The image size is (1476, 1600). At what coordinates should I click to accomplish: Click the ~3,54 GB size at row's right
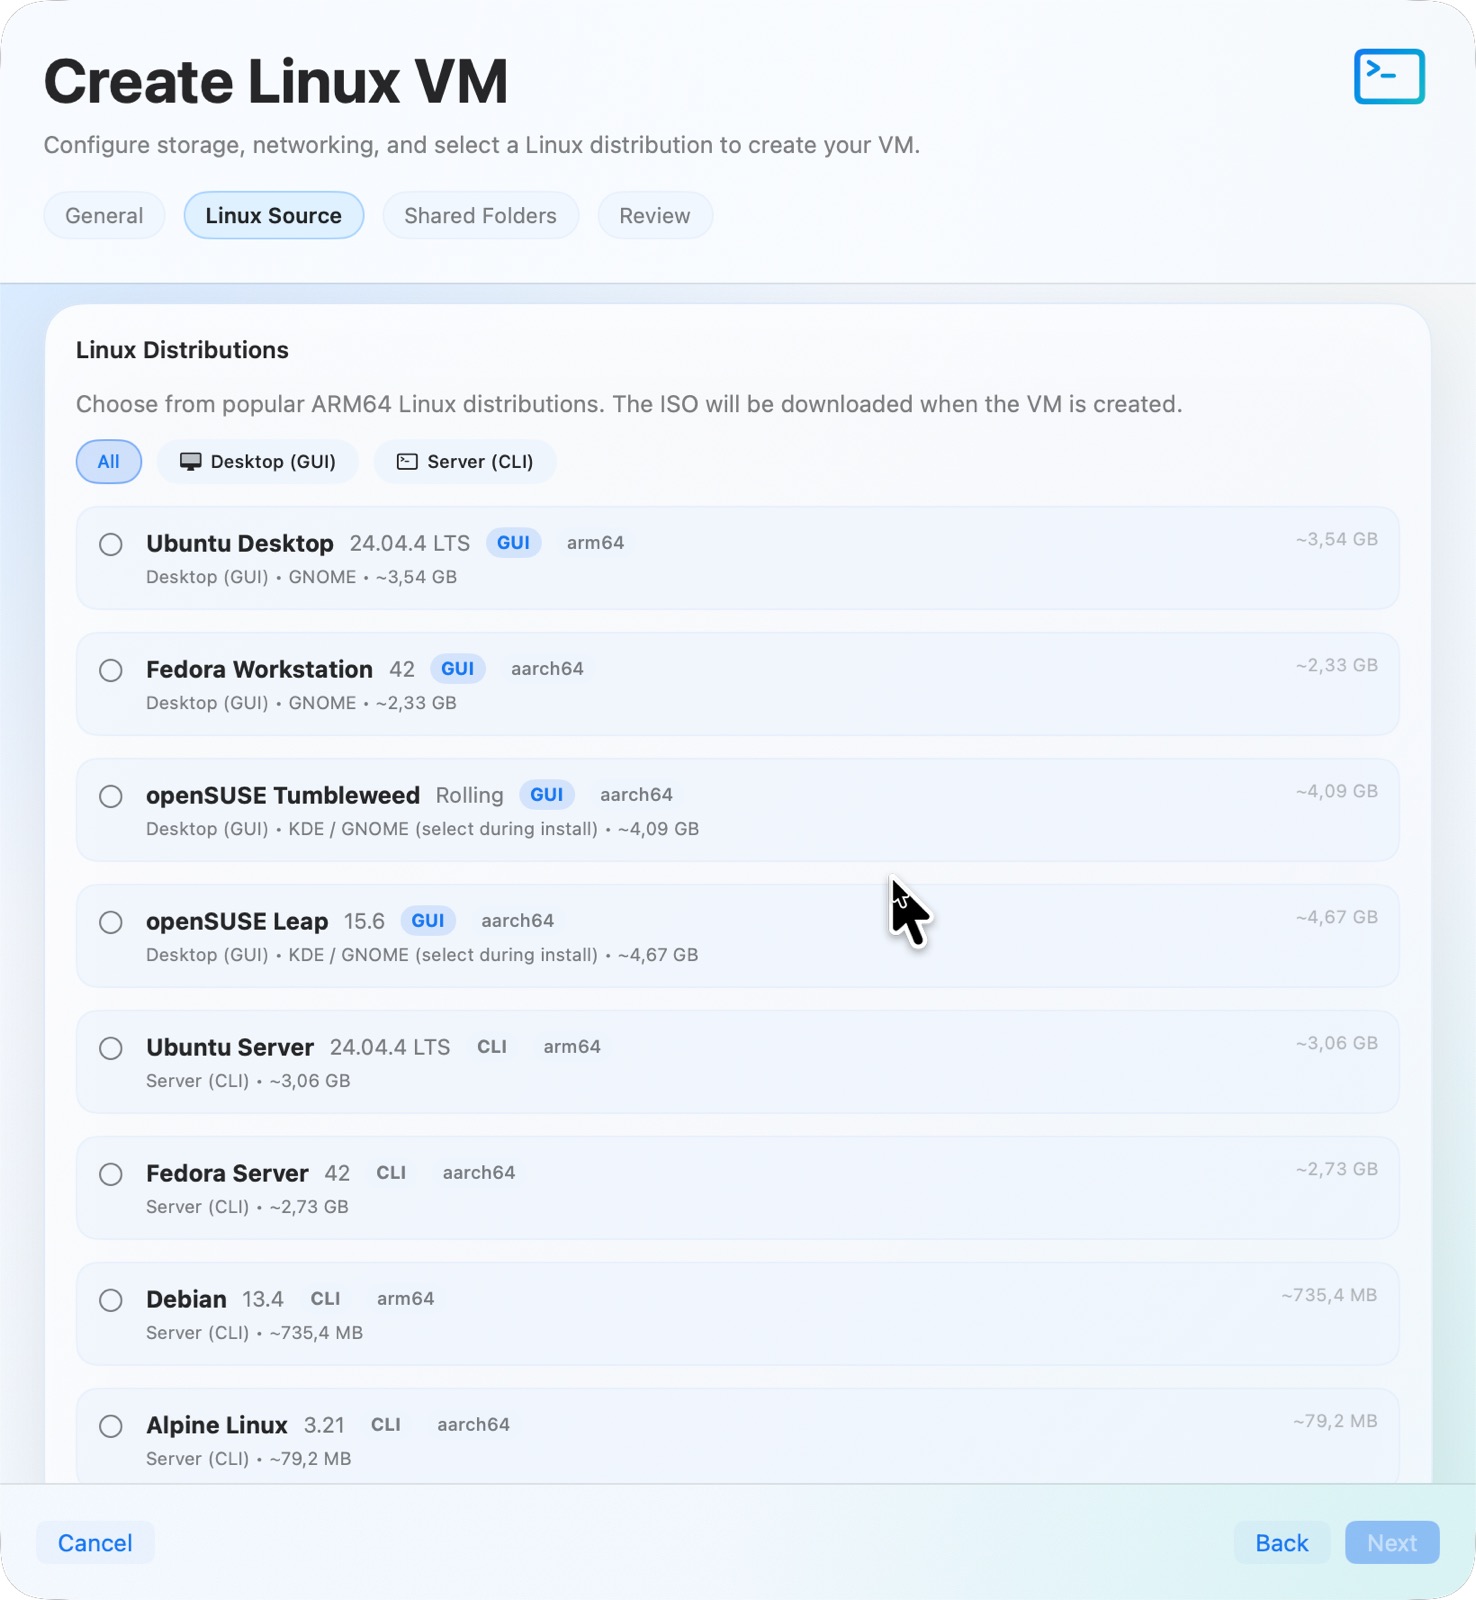pyautogui.click(x=1336, y=539)
